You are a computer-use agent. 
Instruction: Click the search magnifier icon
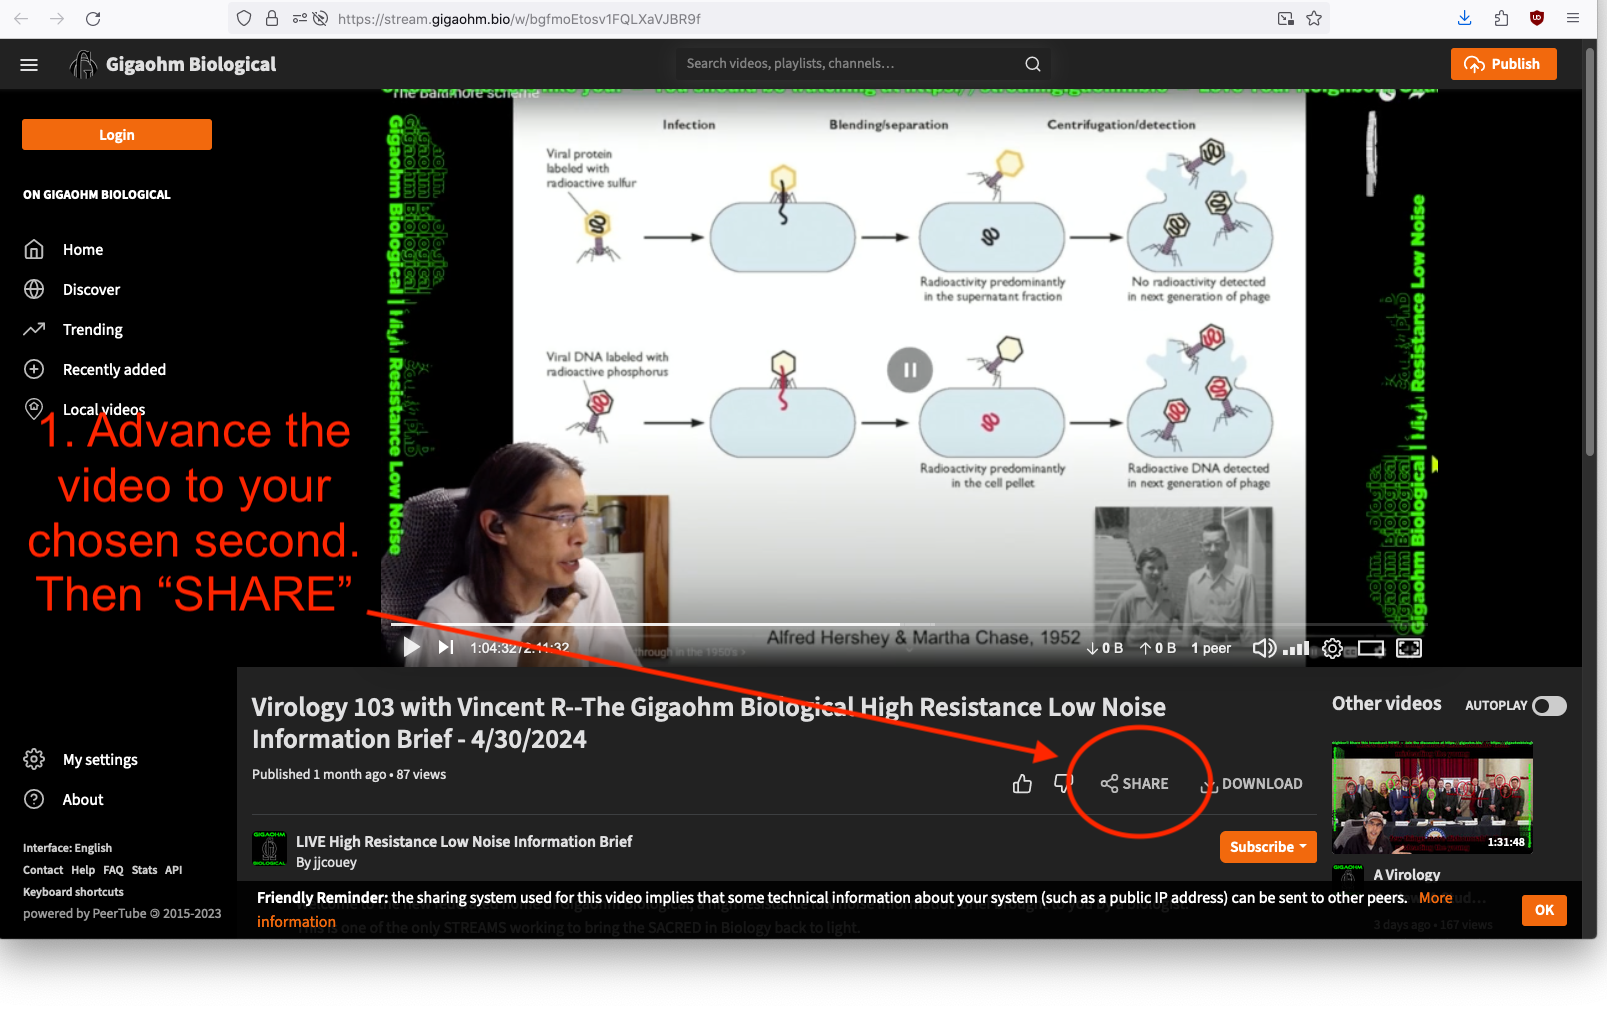click(1033, 64)
